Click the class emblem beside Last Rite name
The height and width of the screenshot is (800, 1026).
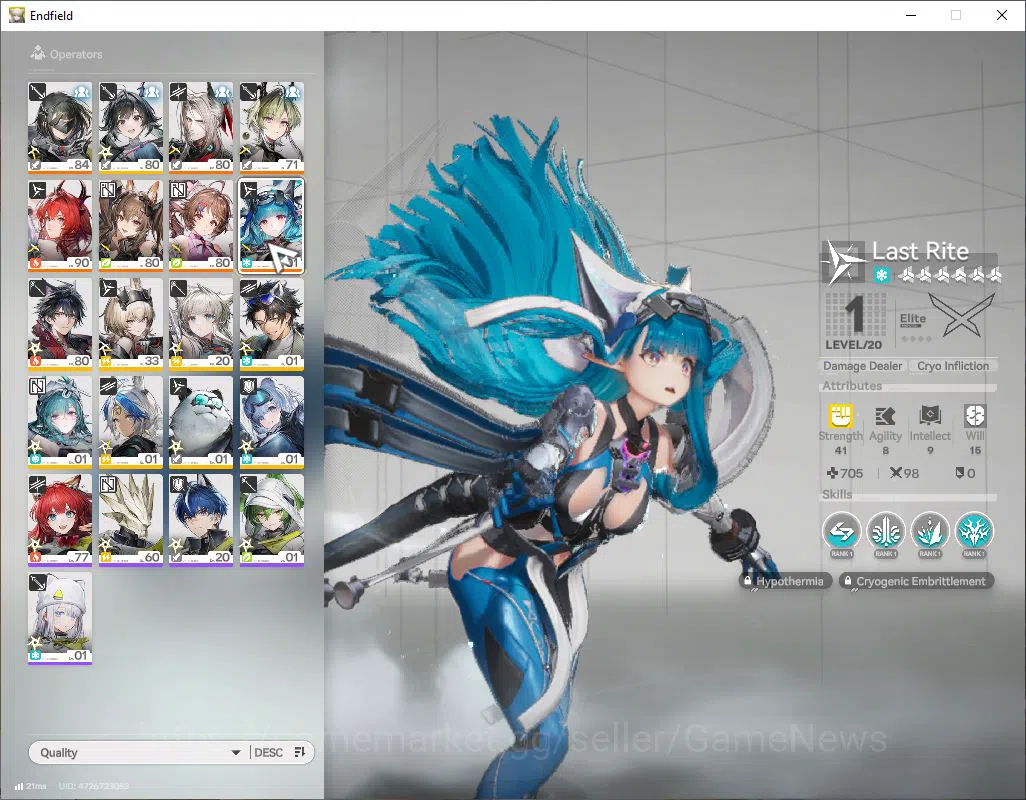(x=843, y=262)
